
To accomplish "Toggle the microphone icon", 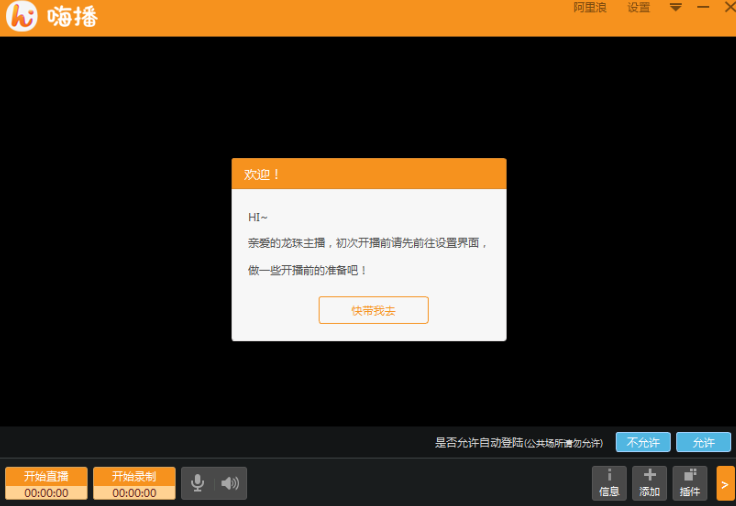I will click(198, 483).
